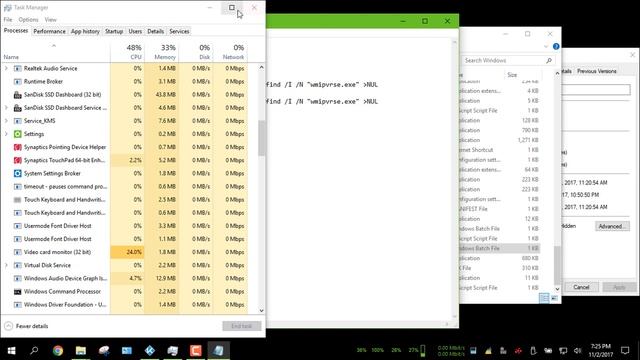This screenshot has height=360, width=640.
Task: Switch to the Performance tab
Action: point(49,31)
